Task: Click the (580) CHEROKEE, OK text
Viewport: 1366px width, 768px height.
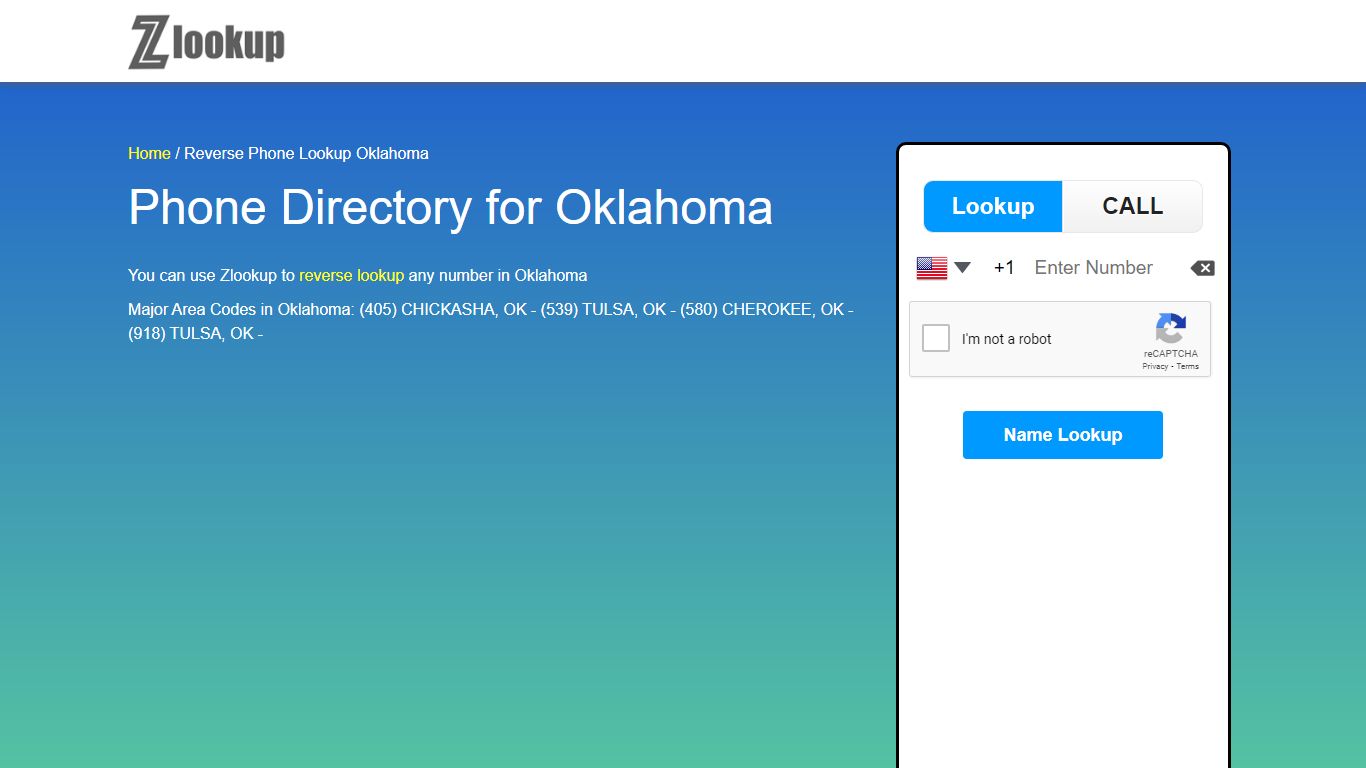Action: pyautogui.click(x=762, y=309)
